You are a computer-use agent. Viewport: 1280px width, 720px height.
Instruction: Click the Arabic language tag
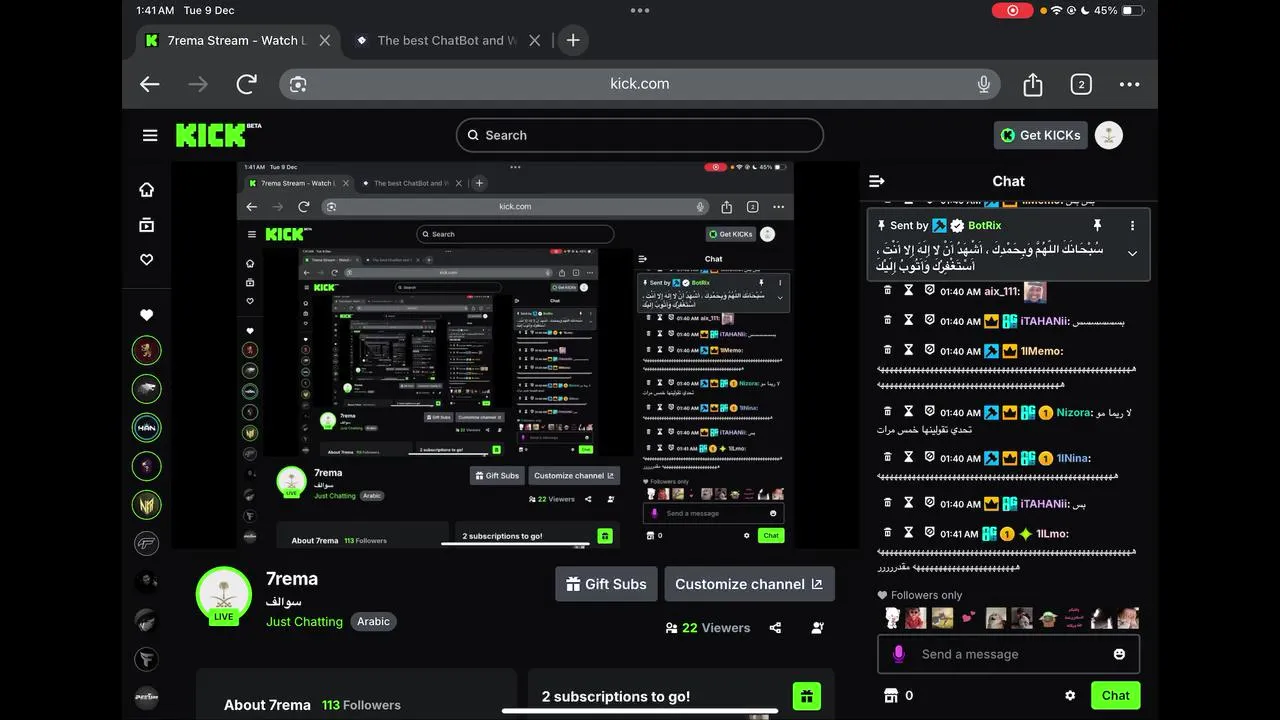(374, 621)
